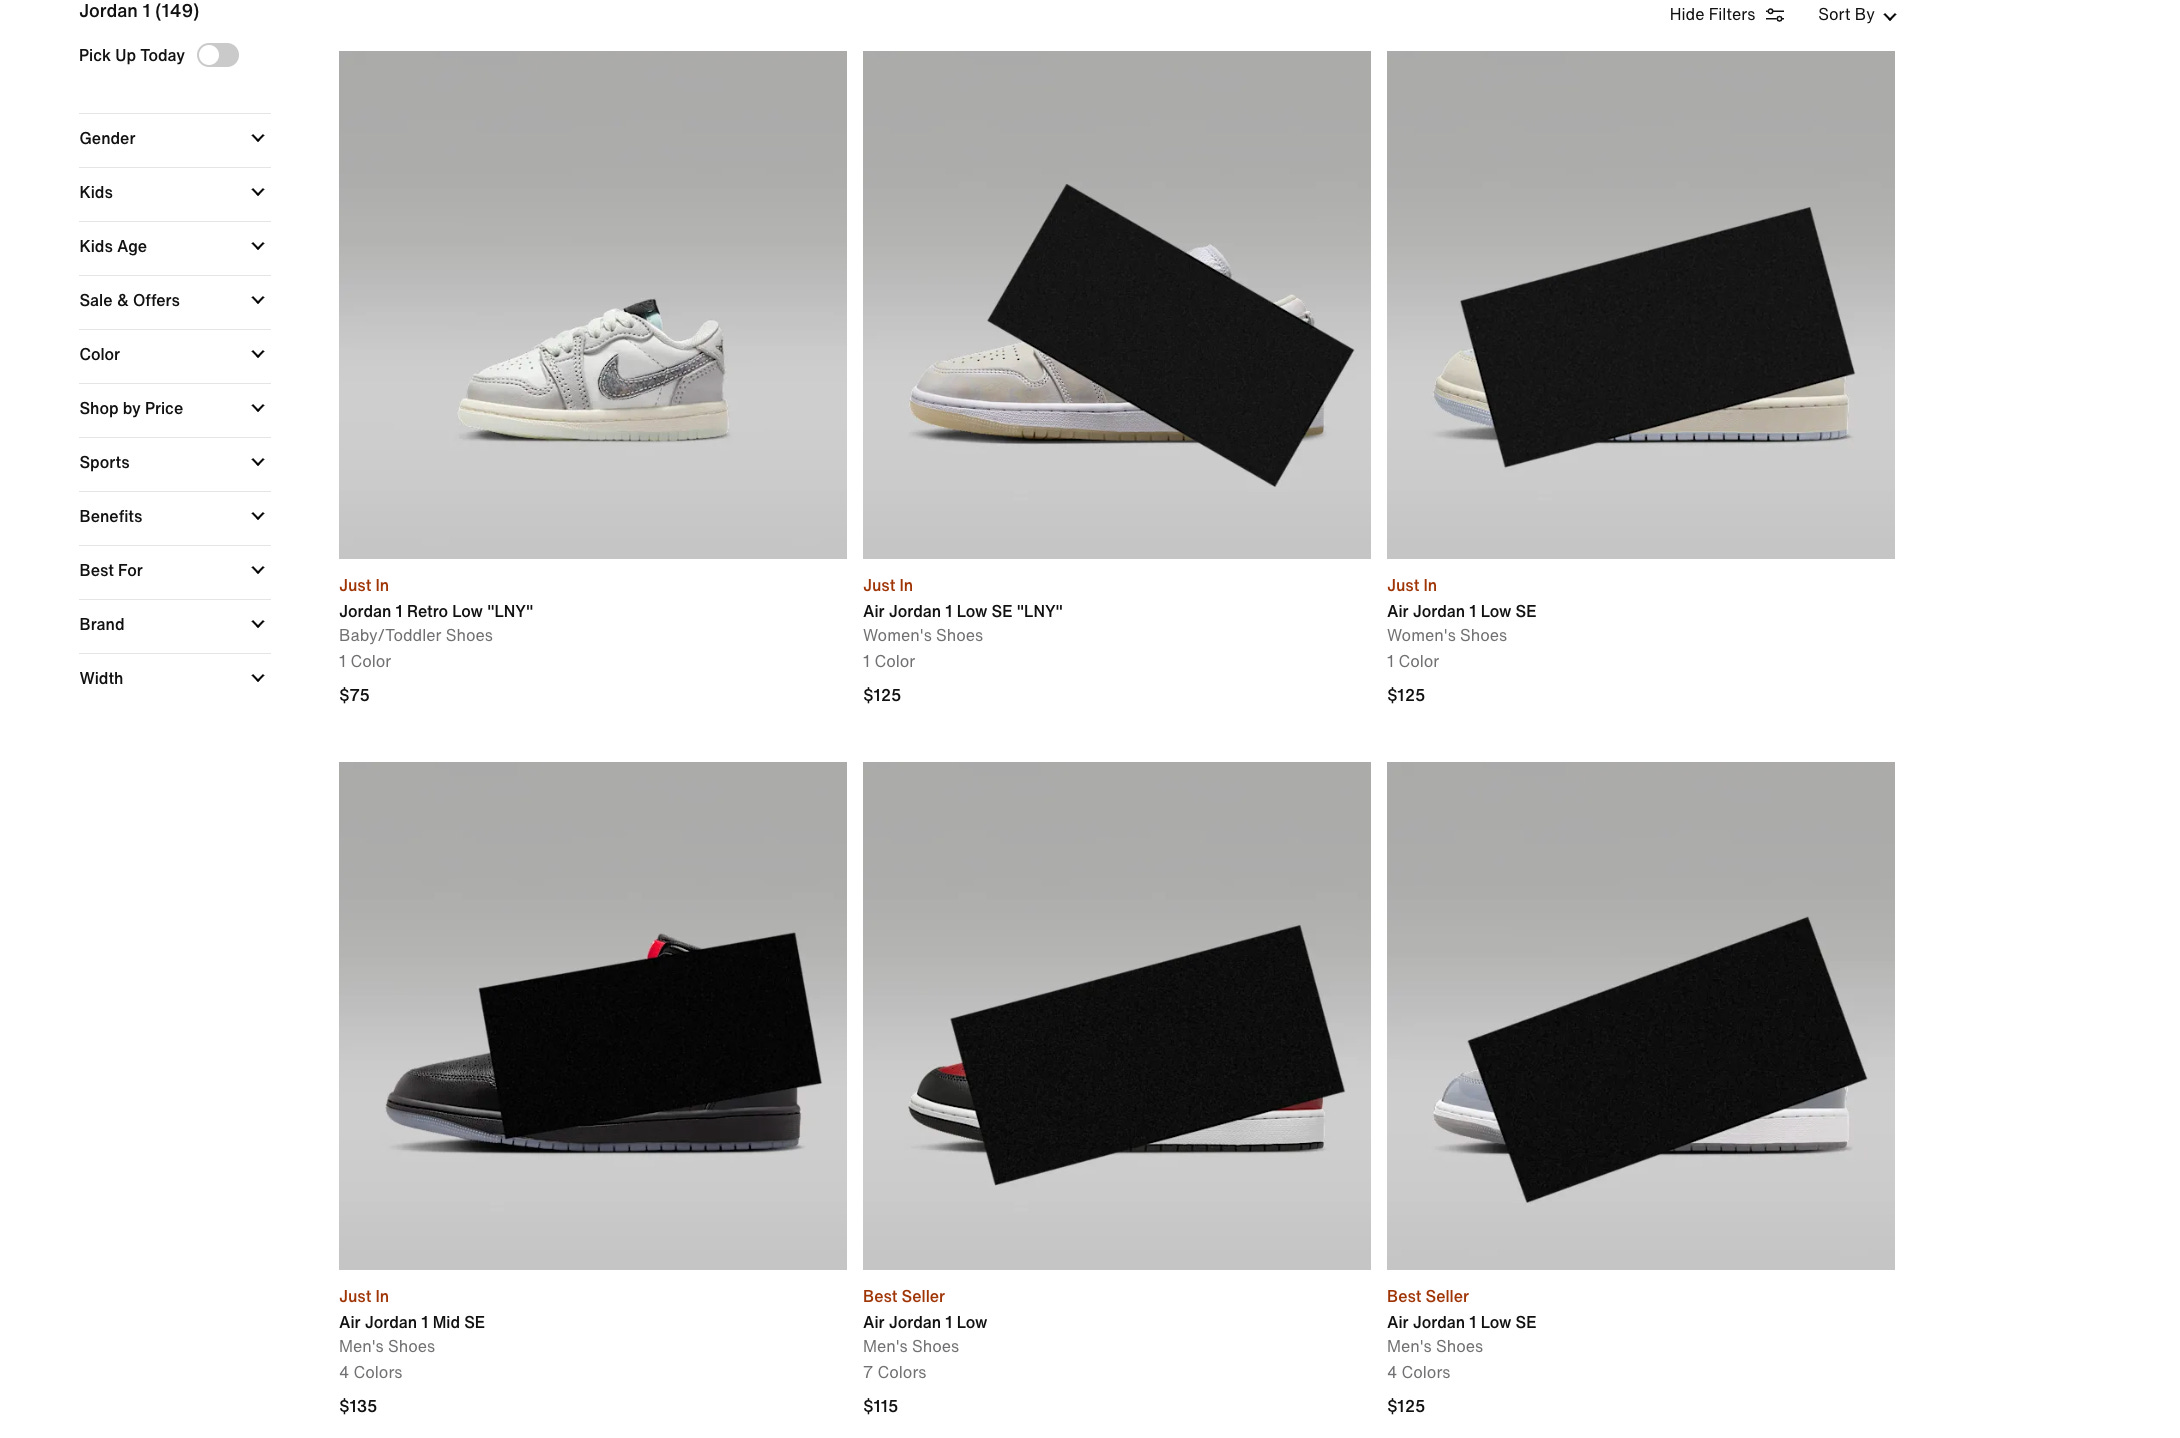Open the Sale & Offers filter
This screenshot has width=2180, height=1438.
coord(174,300)
